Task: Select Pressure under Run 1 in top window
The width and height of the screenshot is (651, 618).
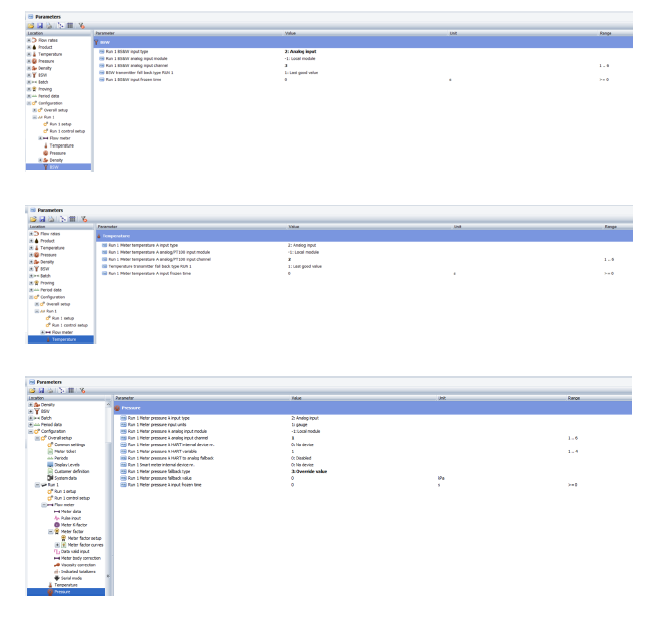Action: coord(58,153)
